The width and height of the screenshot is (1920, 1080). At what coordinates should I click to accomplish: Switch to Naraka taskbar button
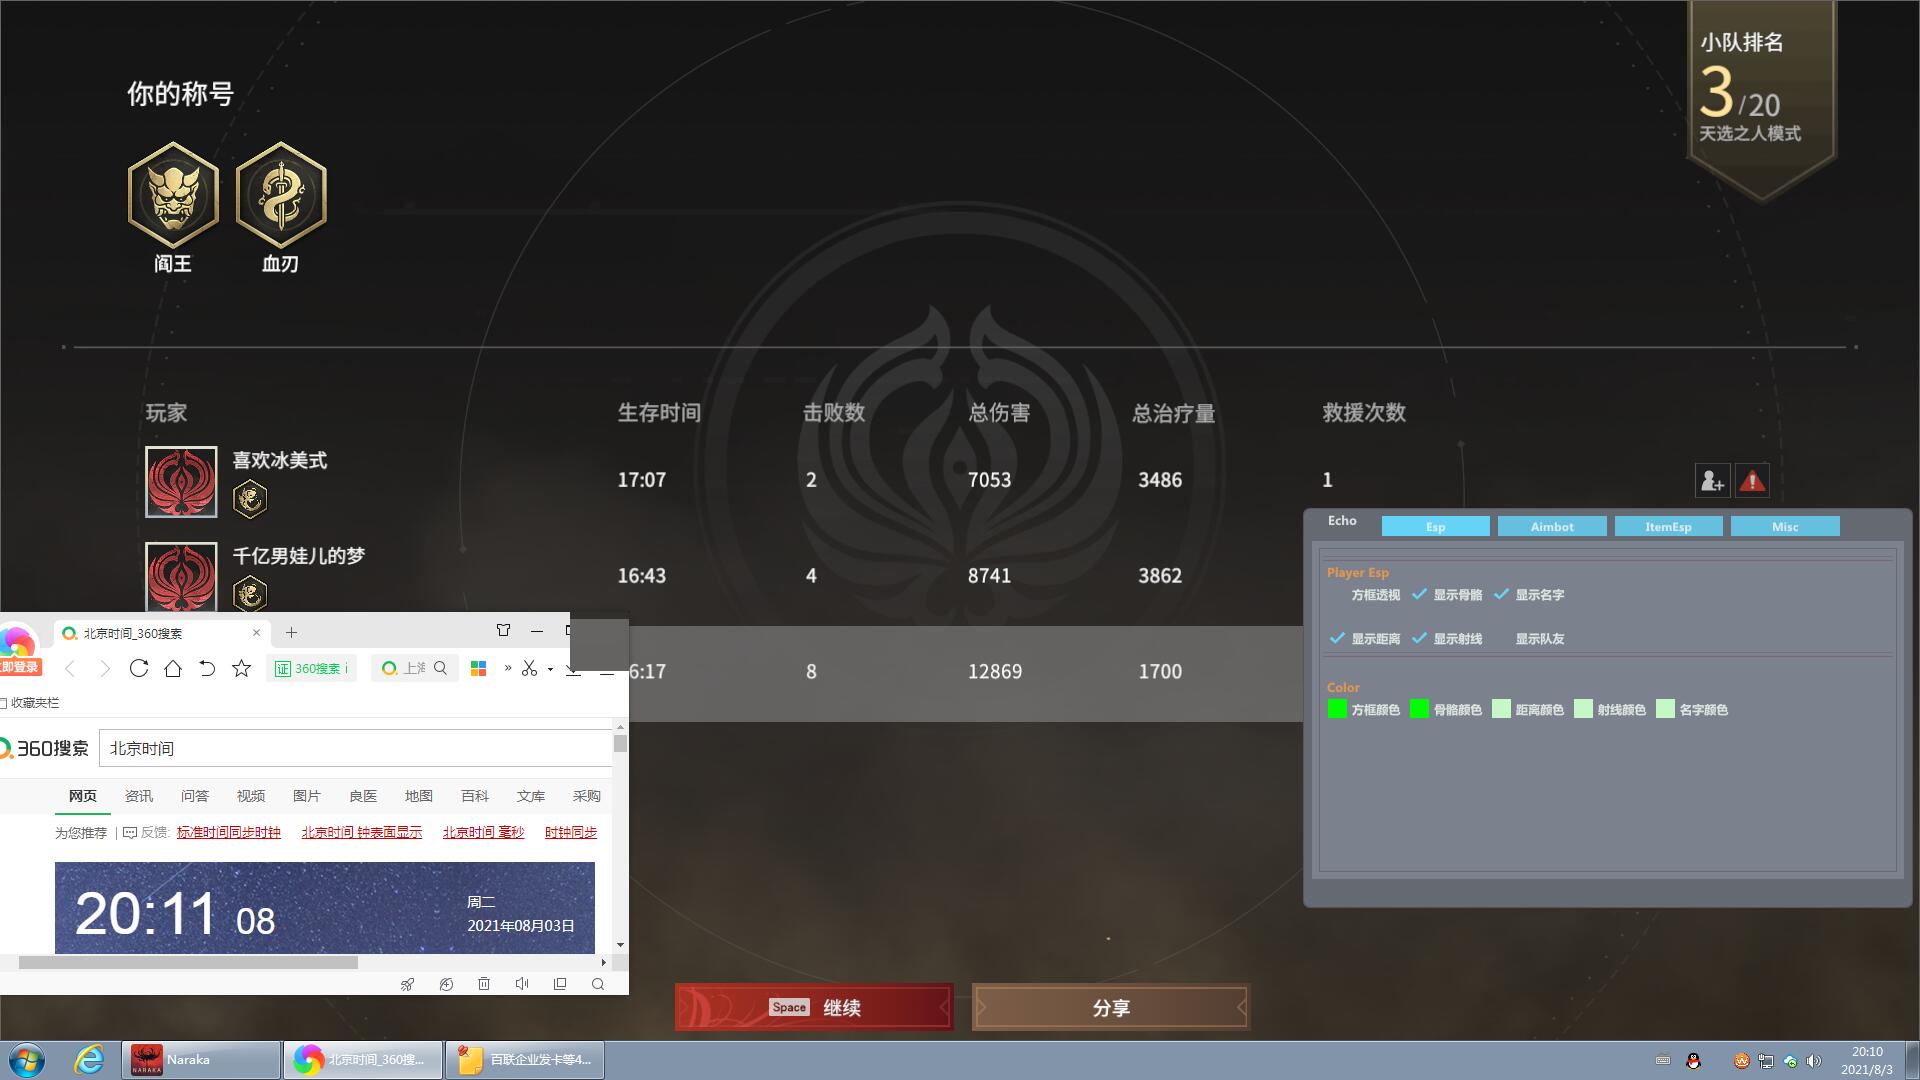pyautogui.click(x=201, y=1060)
